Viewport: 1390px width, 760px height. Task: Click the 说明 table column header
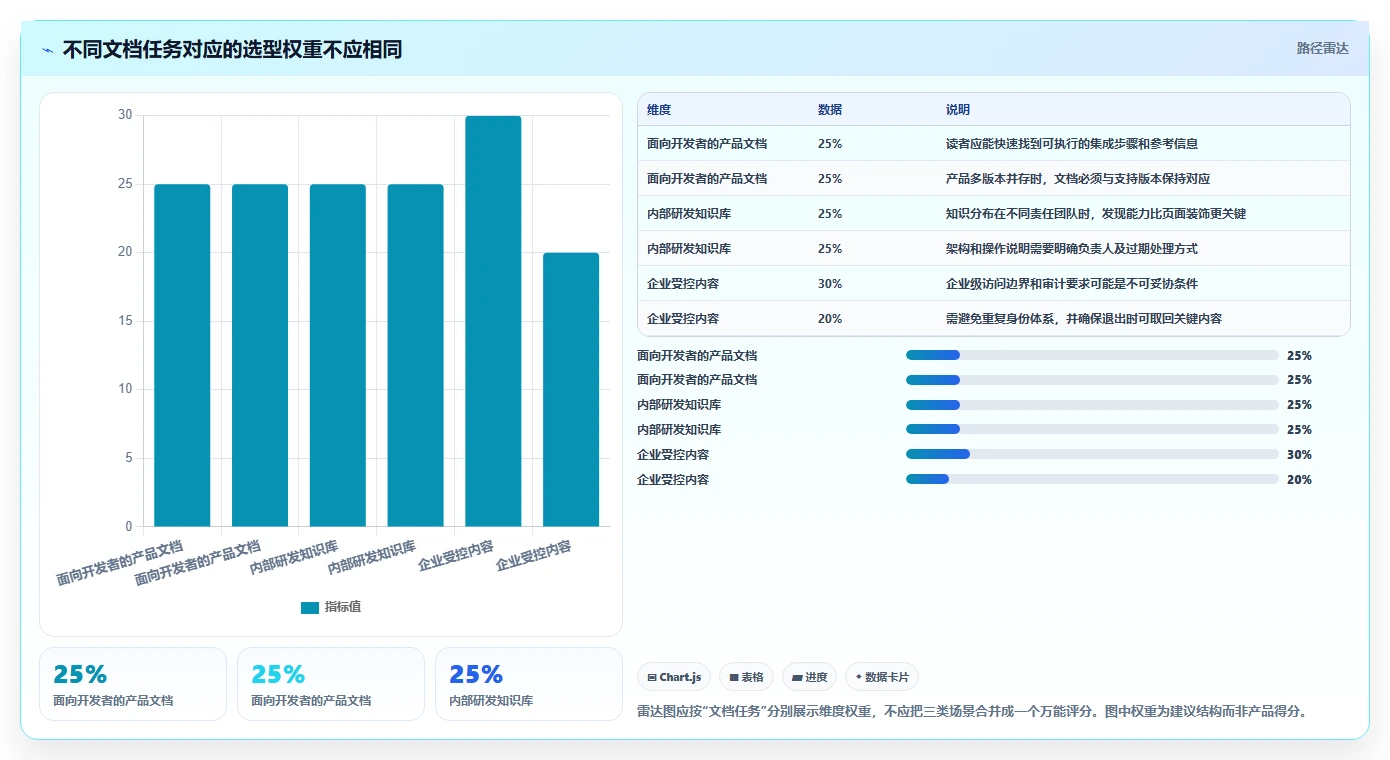click(x=958, y=109)
